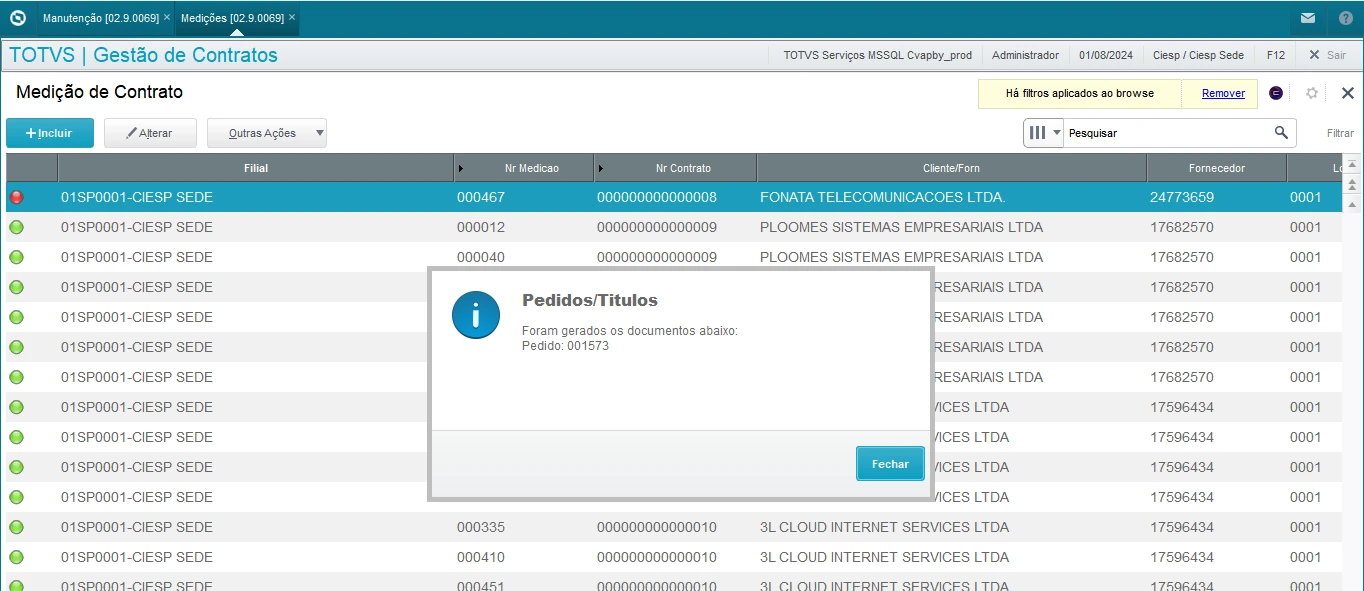
Task: Open the search column selector dropdown
Action: [x=1044, y=133]
